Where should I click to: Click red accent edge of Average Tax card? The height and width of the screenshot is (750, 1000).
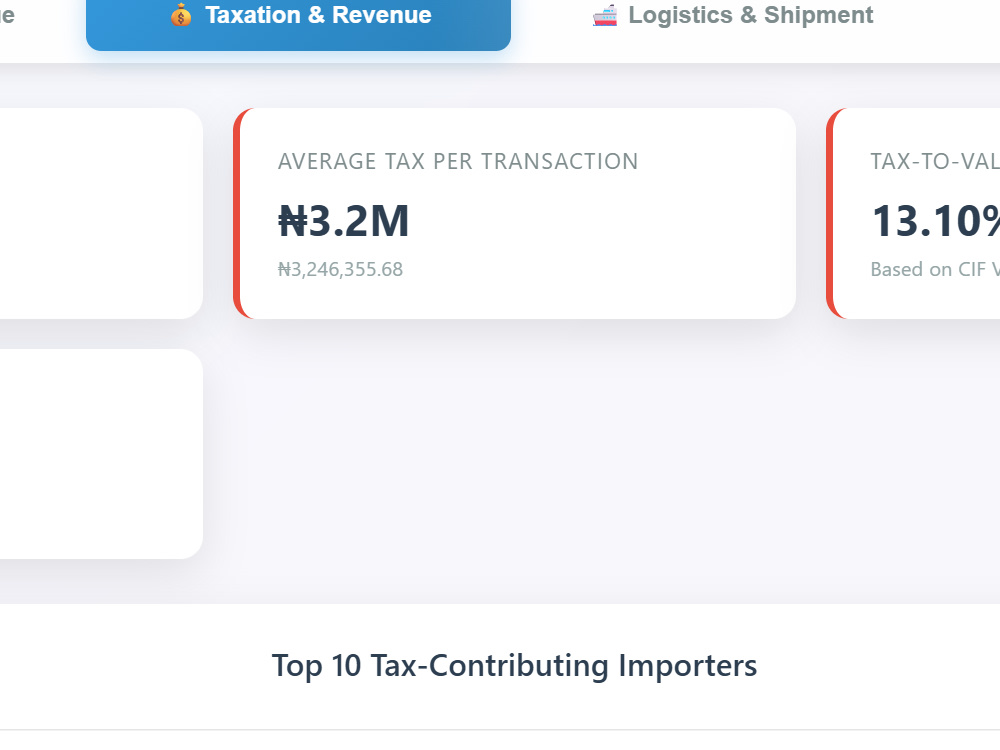pos(237,213)
